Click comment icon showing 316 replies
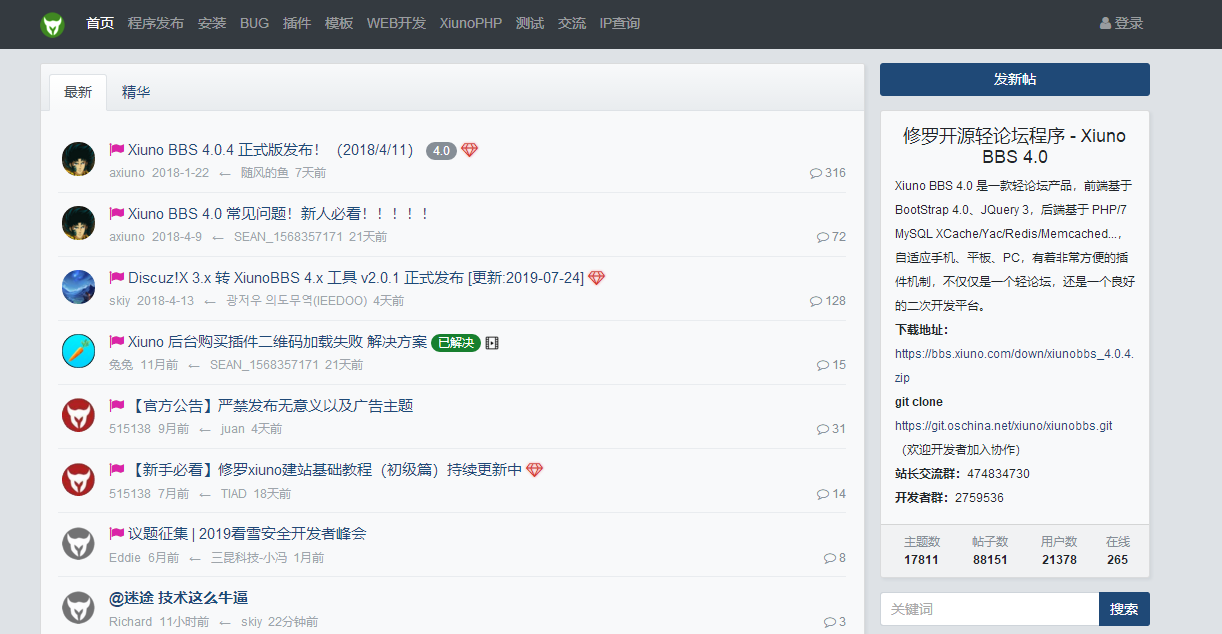The height and width of the screenshot is (634, 1222). pos(816,173)
